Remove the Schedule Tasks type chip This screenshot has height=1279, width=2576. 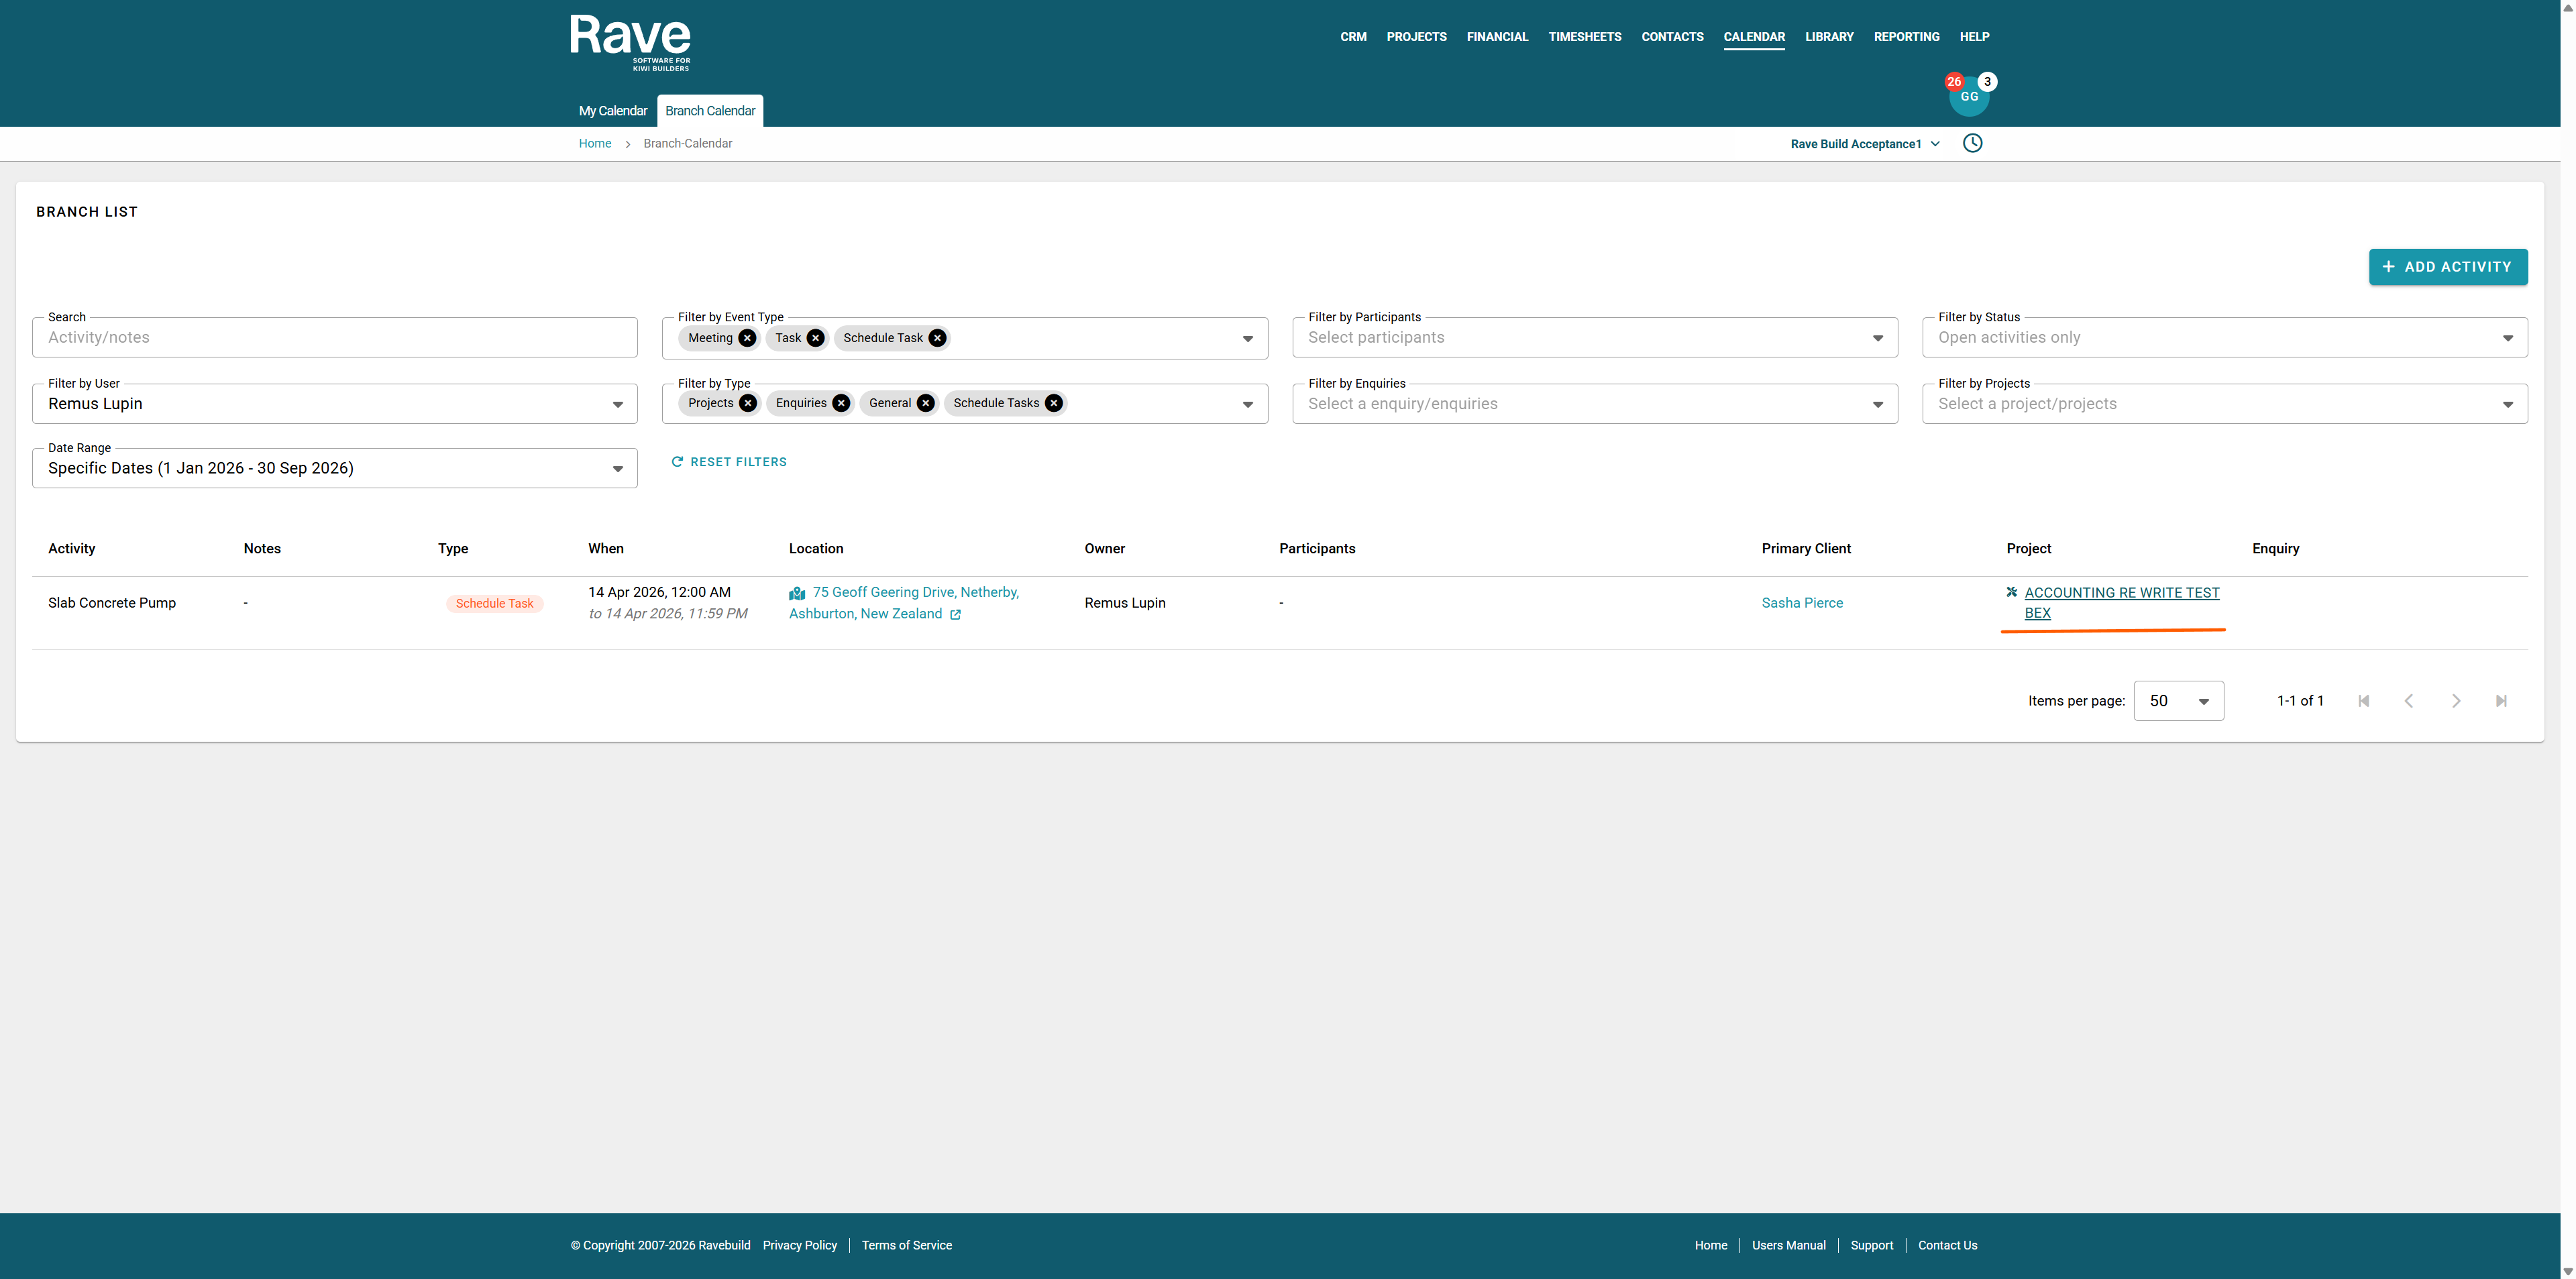tap(1054, 403)
